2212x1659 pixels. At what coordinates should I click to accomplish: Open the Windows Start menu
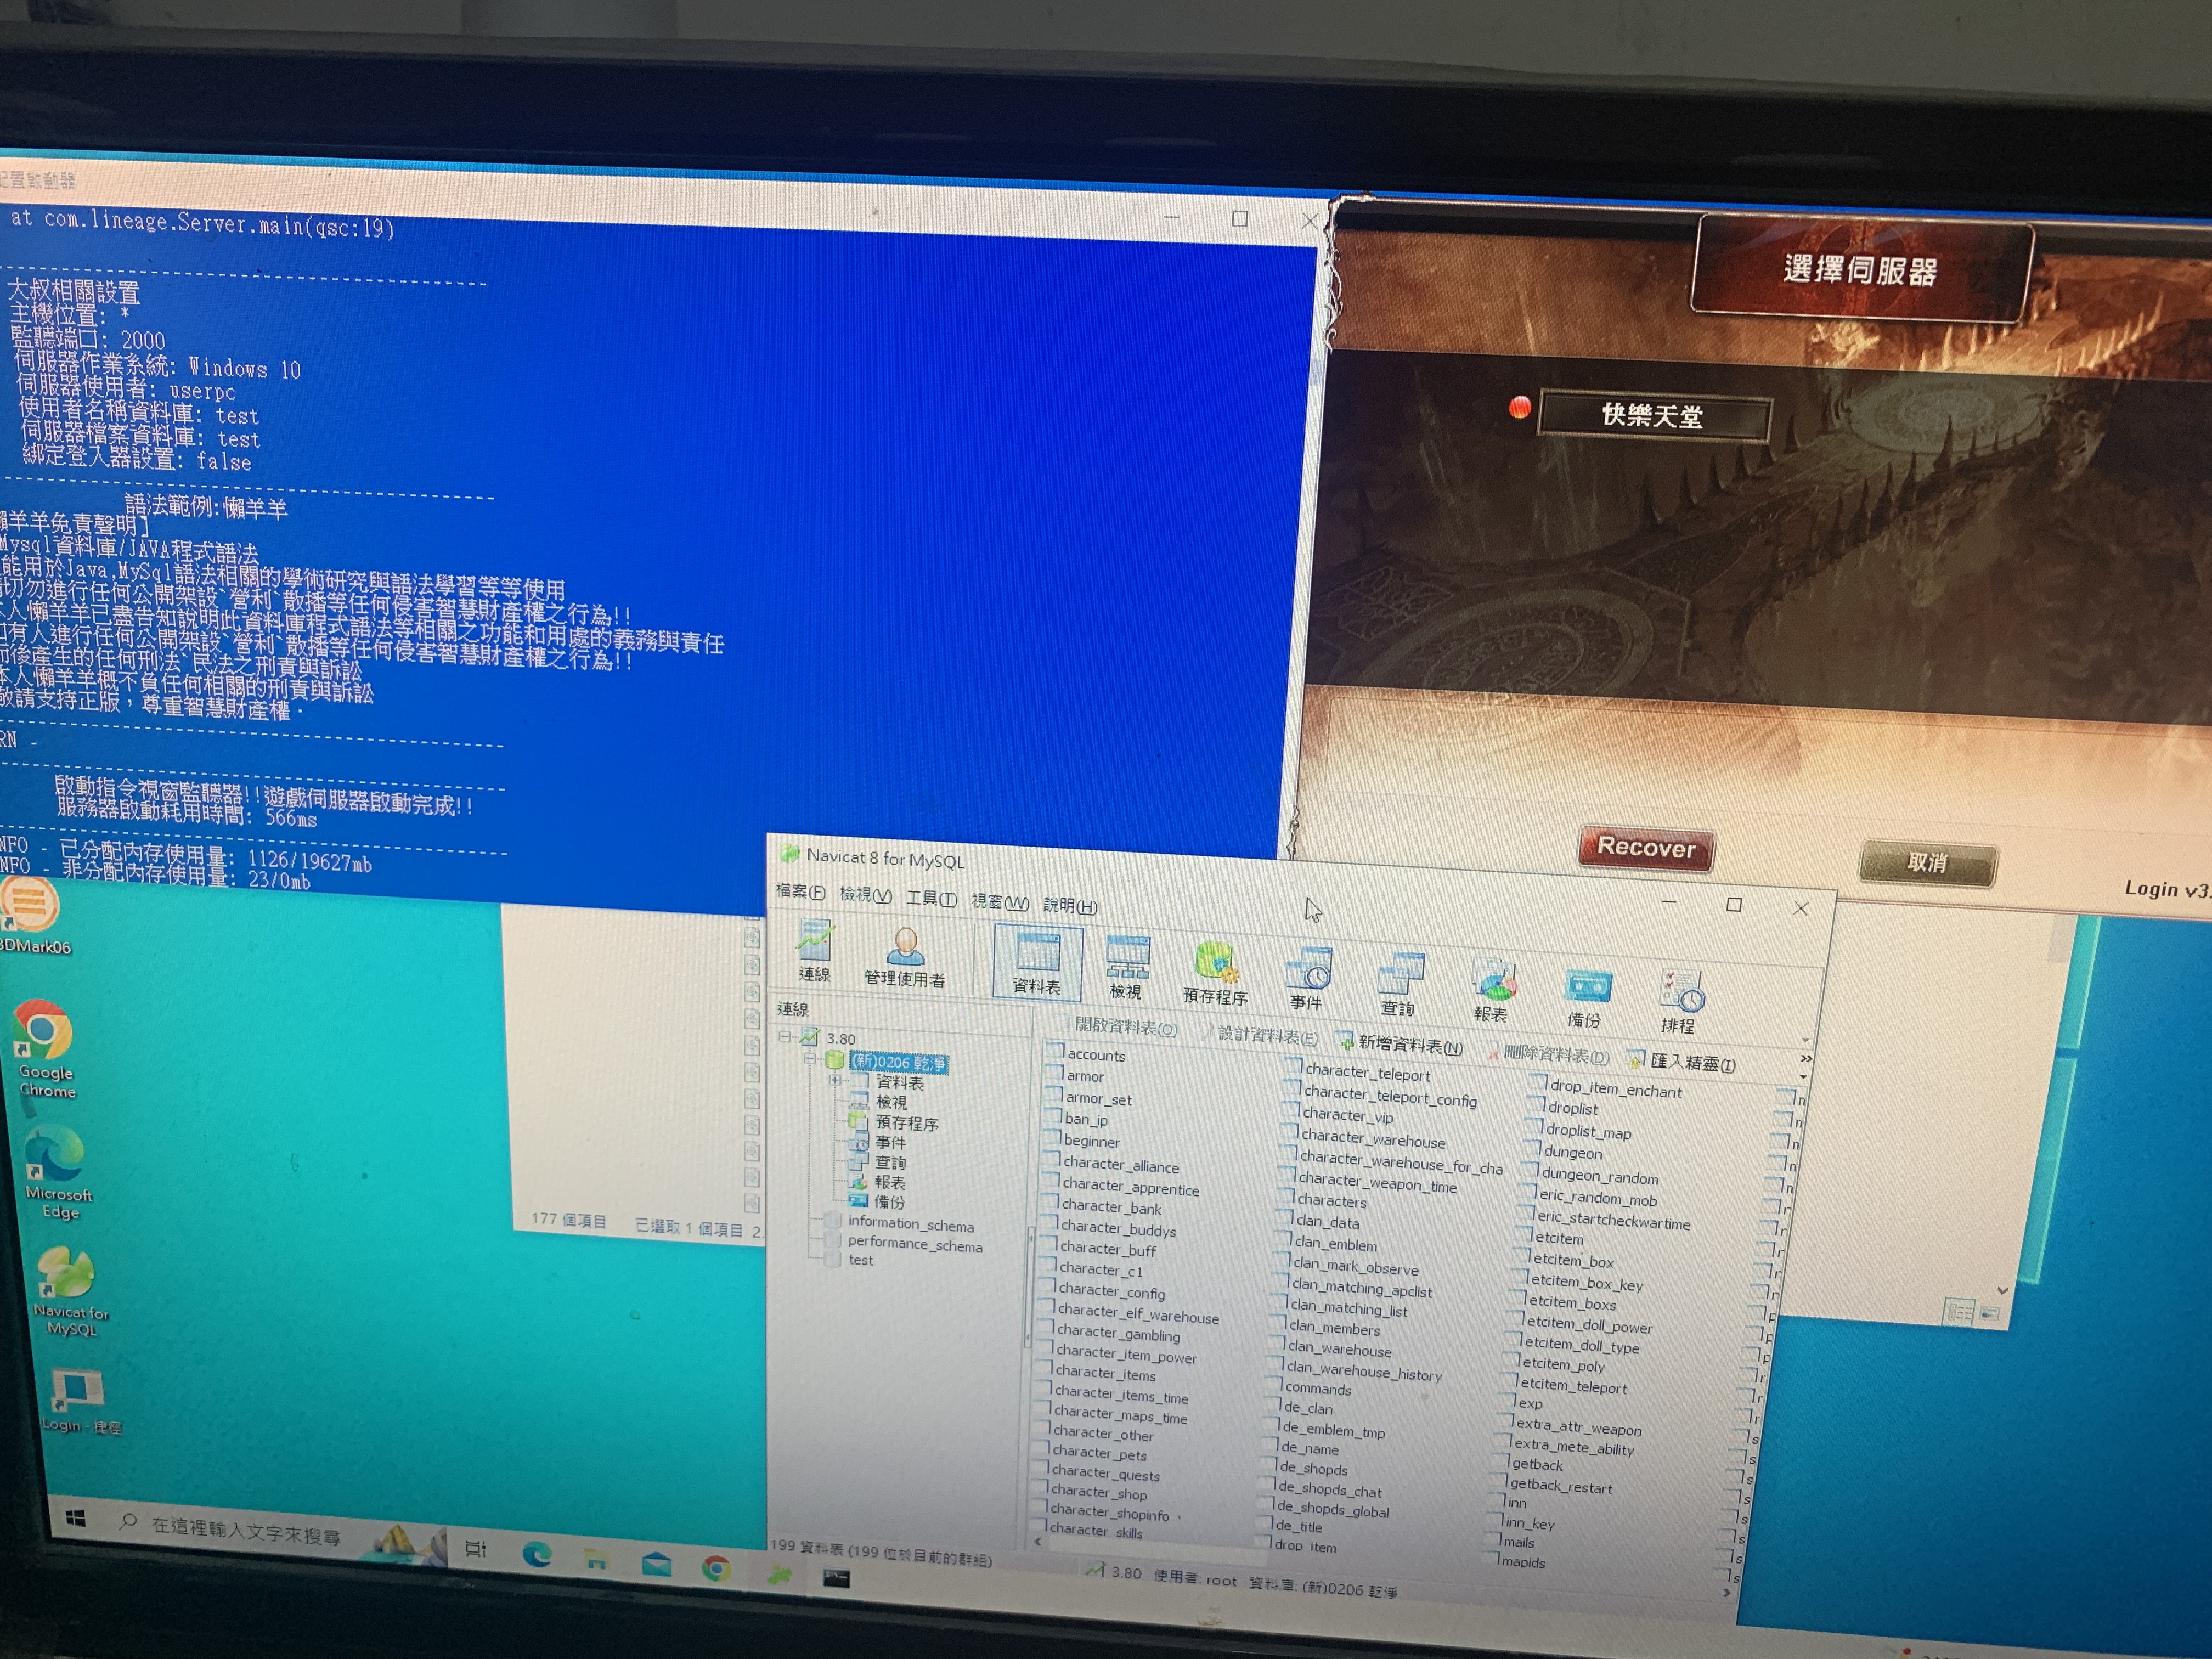(x=76, y=1519)
